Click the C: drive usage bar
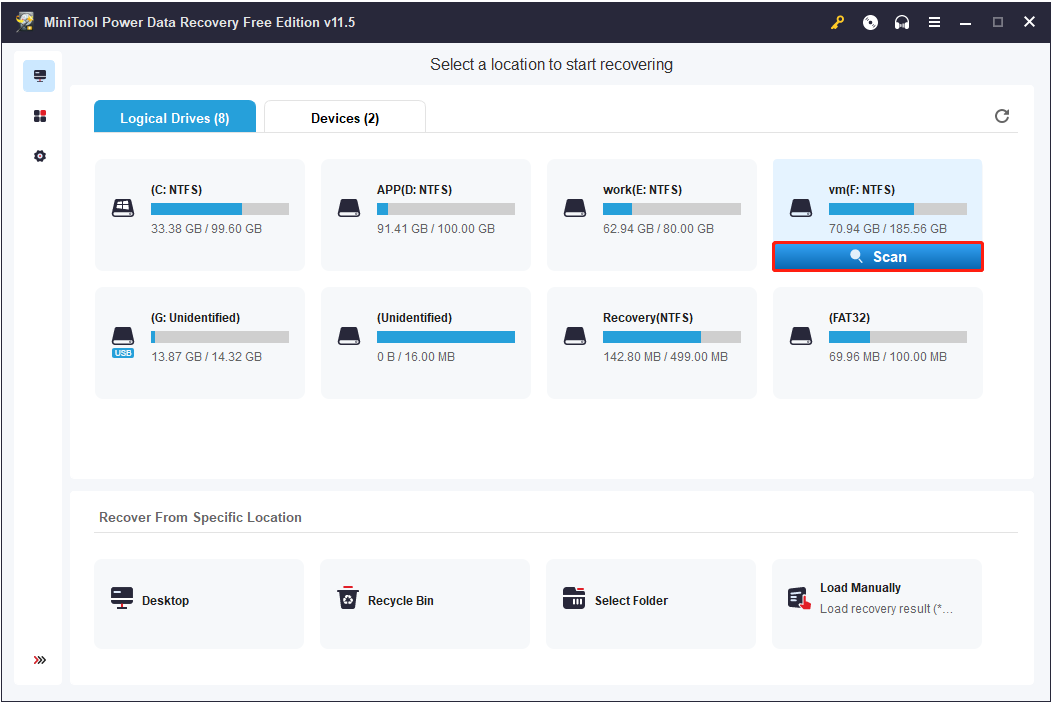 click(220, 209)
